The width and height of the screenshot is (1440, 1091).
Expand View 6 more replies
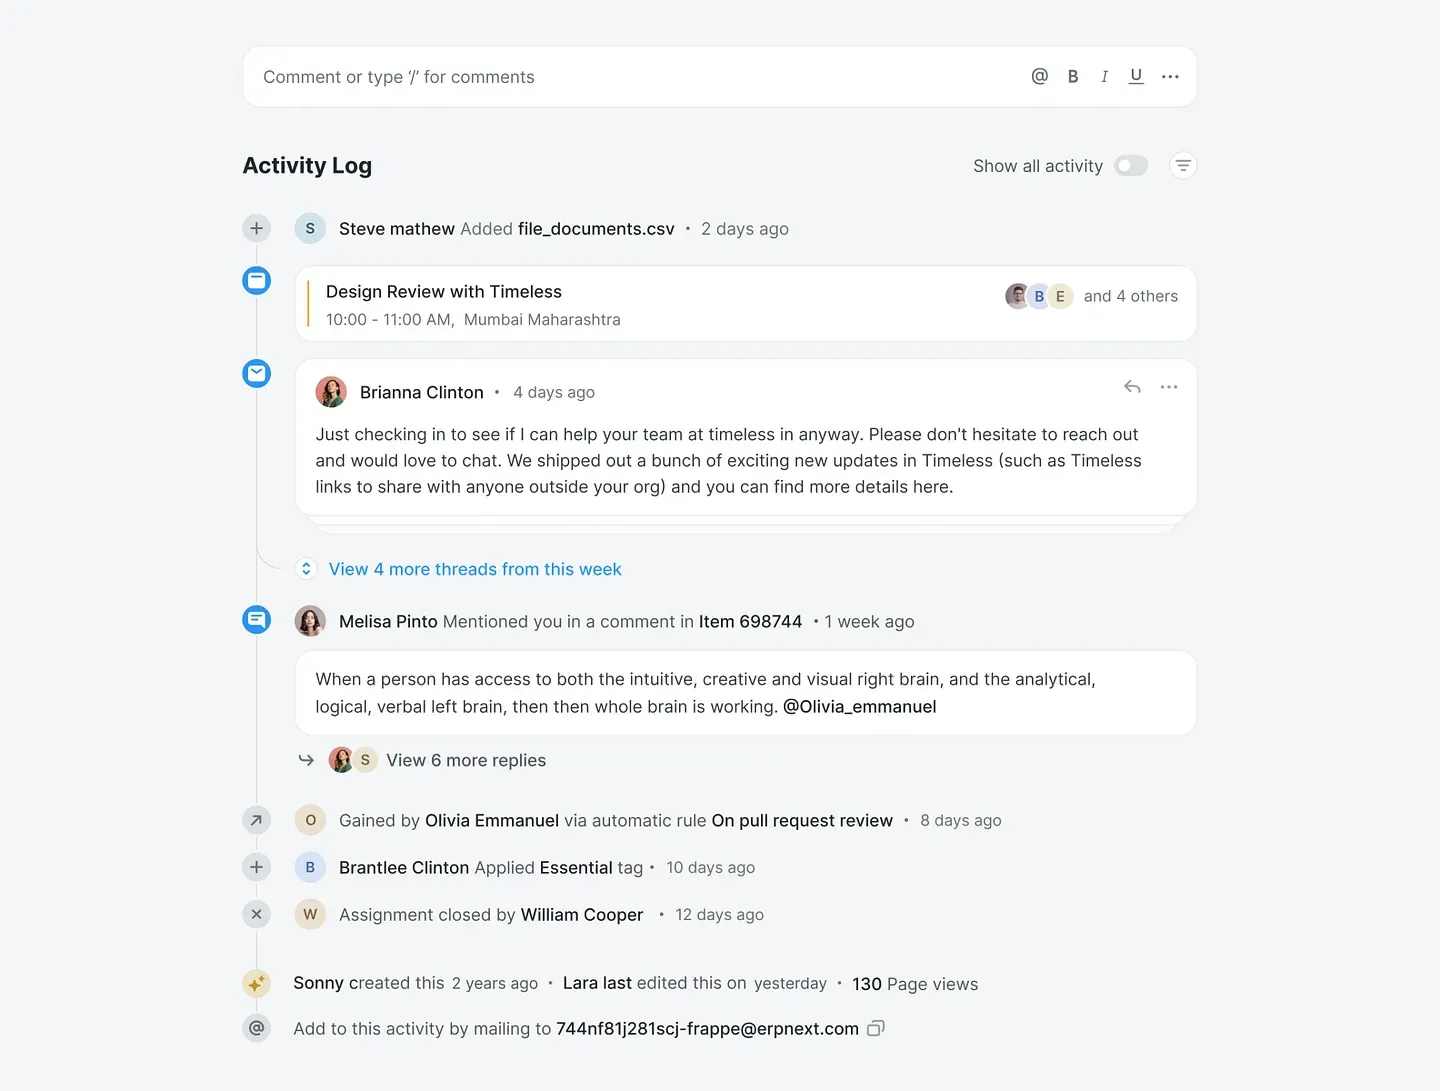coord(466,761)
